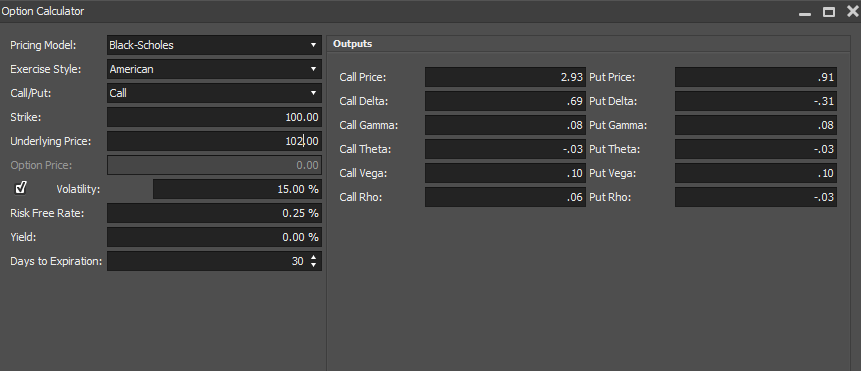The width and height of the screenshot is (861, 371).
Task: Toggle the Volatility checkbox
Action: coord(21,188)
